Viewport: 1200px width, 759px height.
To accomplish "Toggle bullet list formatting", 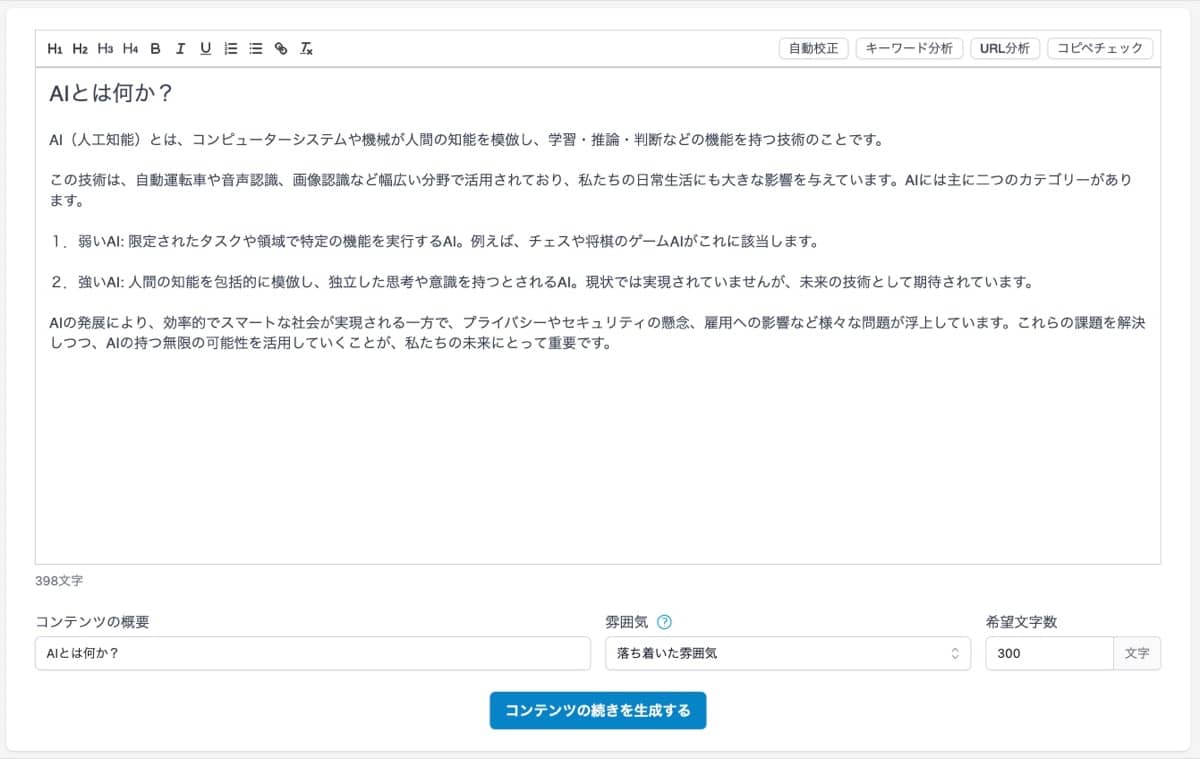I will point(255,48).
